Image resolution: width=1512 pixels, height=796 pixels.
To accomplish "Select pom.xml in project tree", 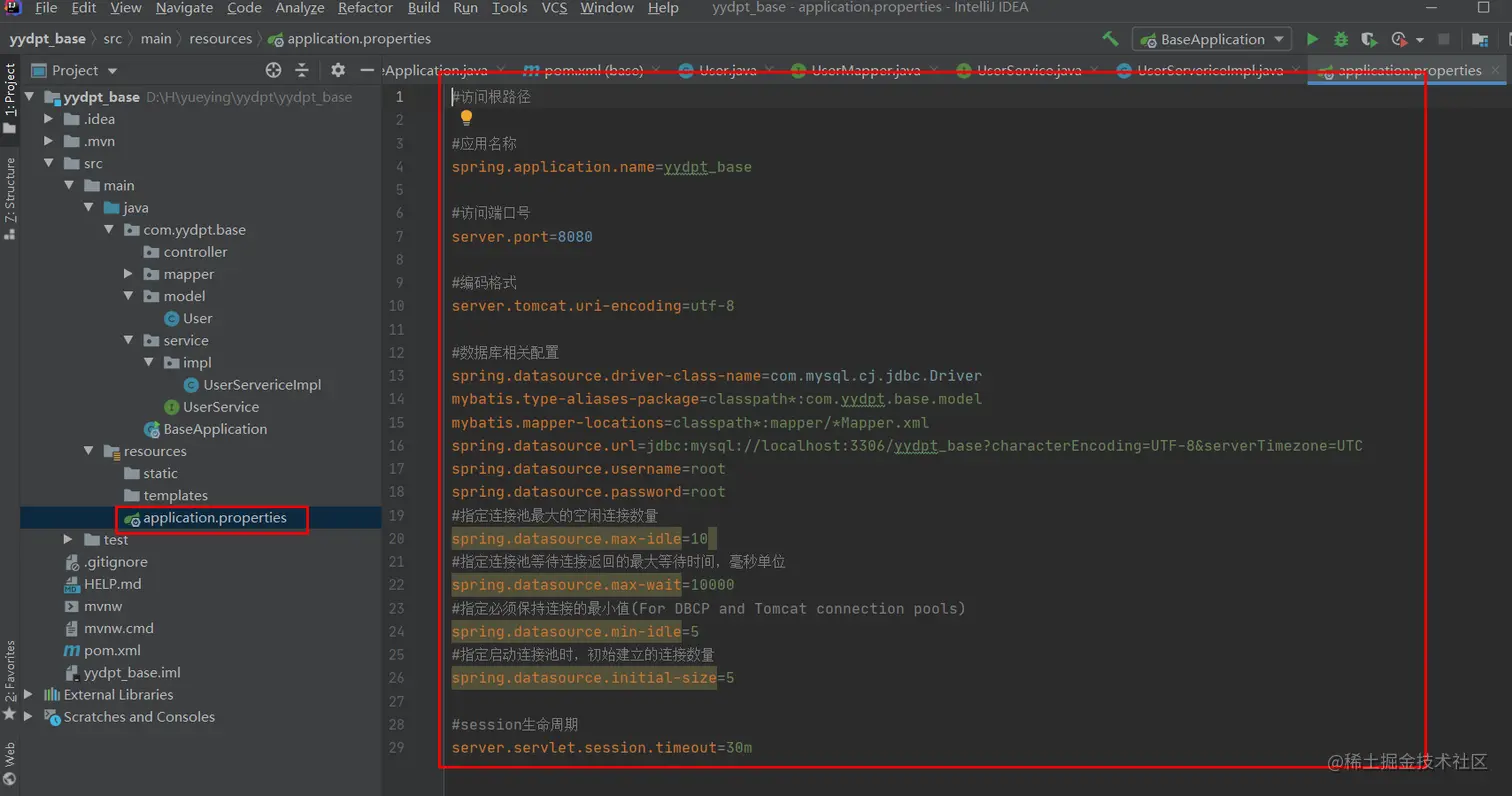I will coord(112,650).
